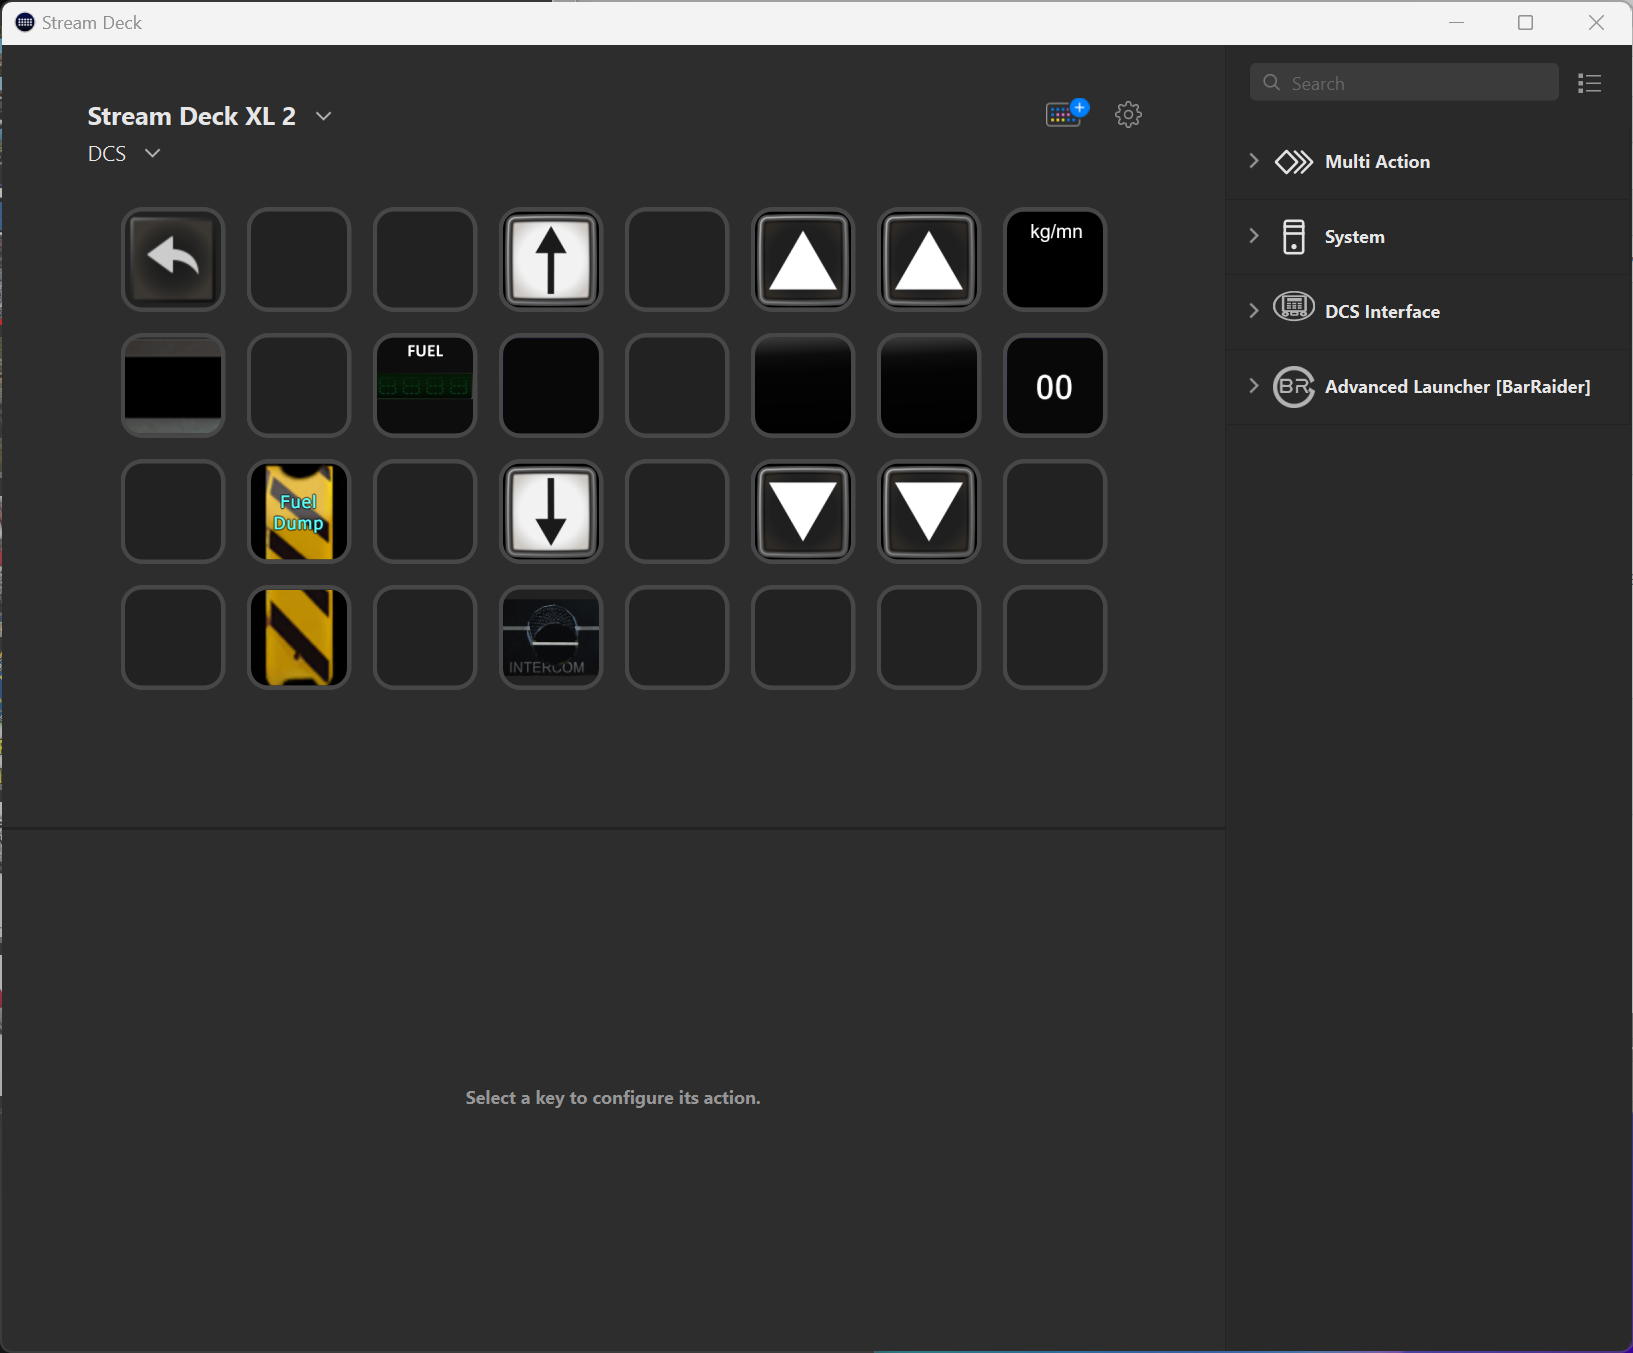1633x1353 pixels.
Task: Open the Stream Deck XL 2 device dropdown
Action: [x=323, y=116]
